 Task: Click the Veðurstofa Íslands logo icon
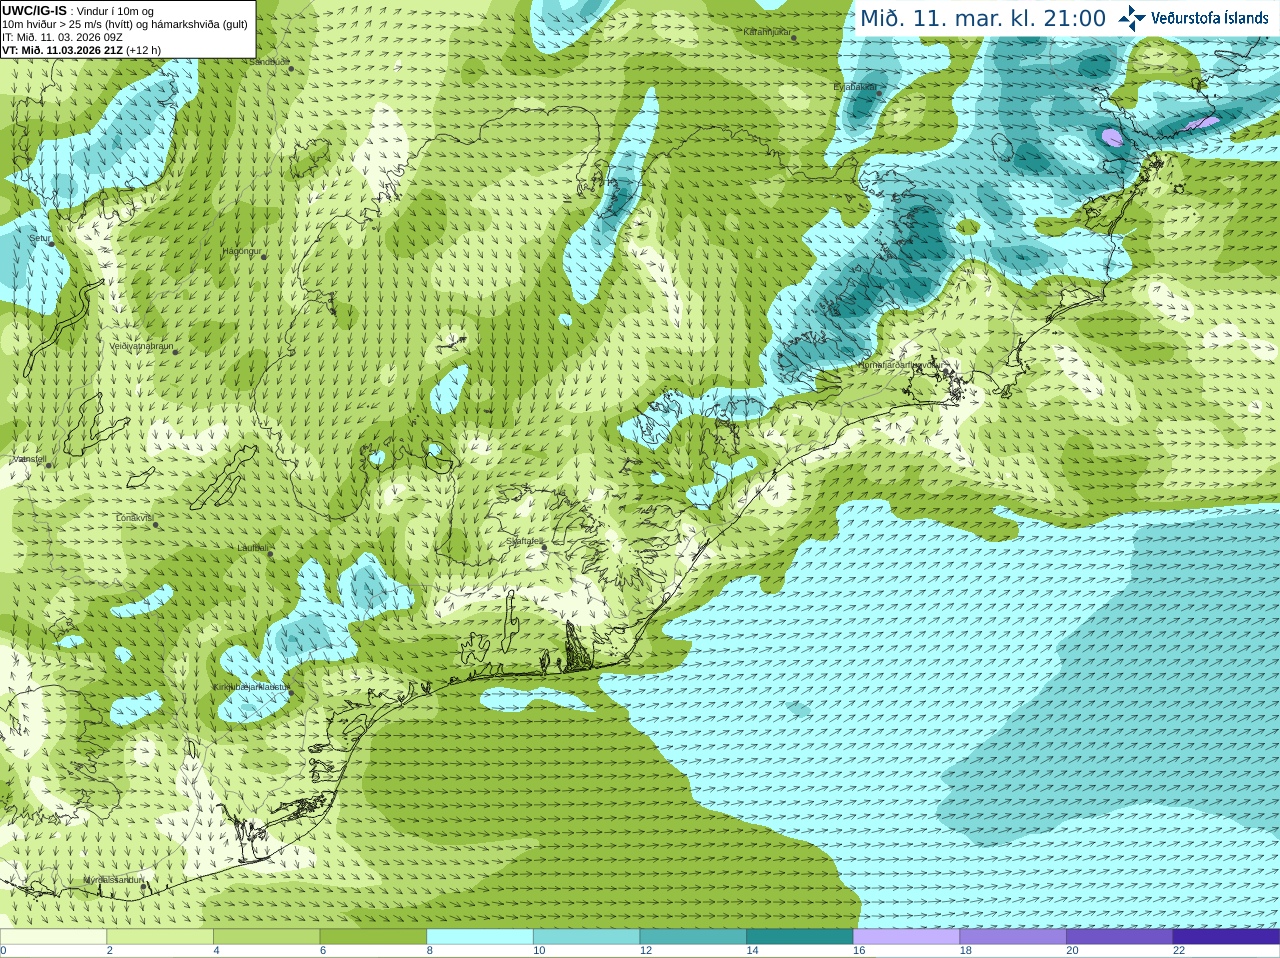point(1132,18)
